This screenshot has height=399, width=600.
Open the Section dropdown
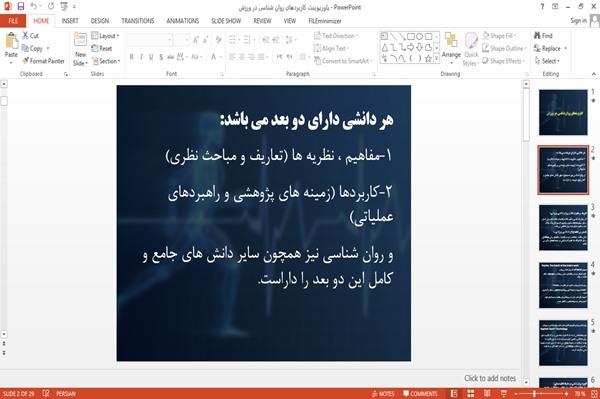click(x=106, y=61)
